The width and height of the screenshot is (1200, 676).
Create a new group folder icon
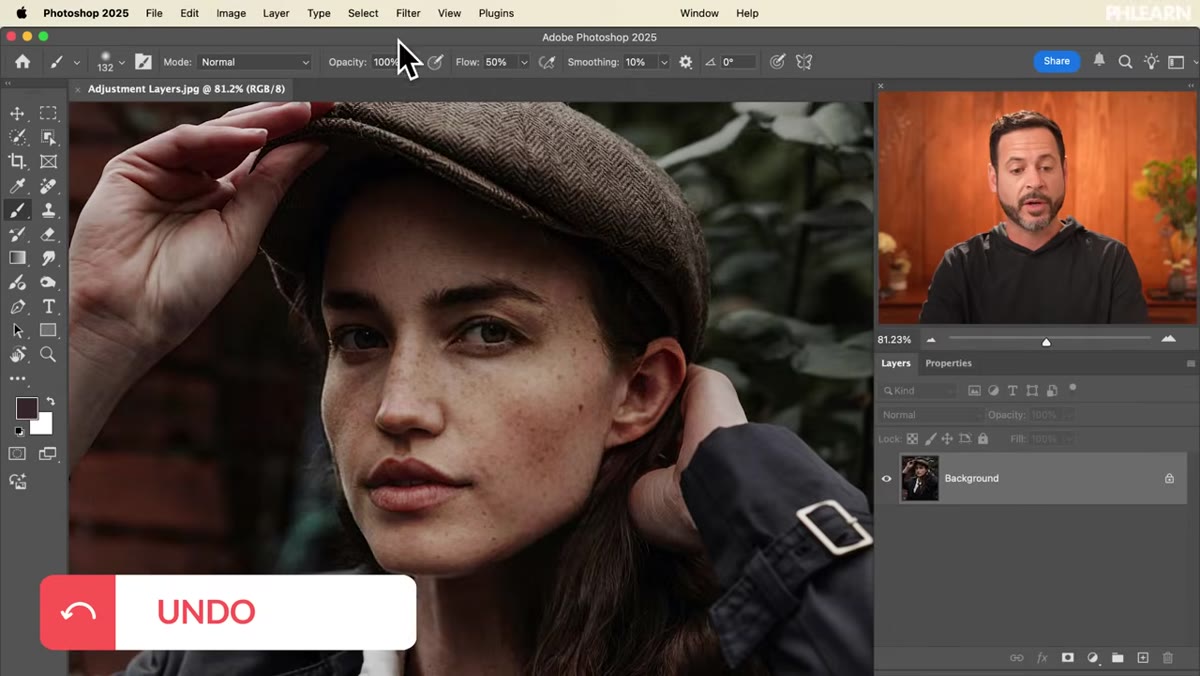point(1118,658)
